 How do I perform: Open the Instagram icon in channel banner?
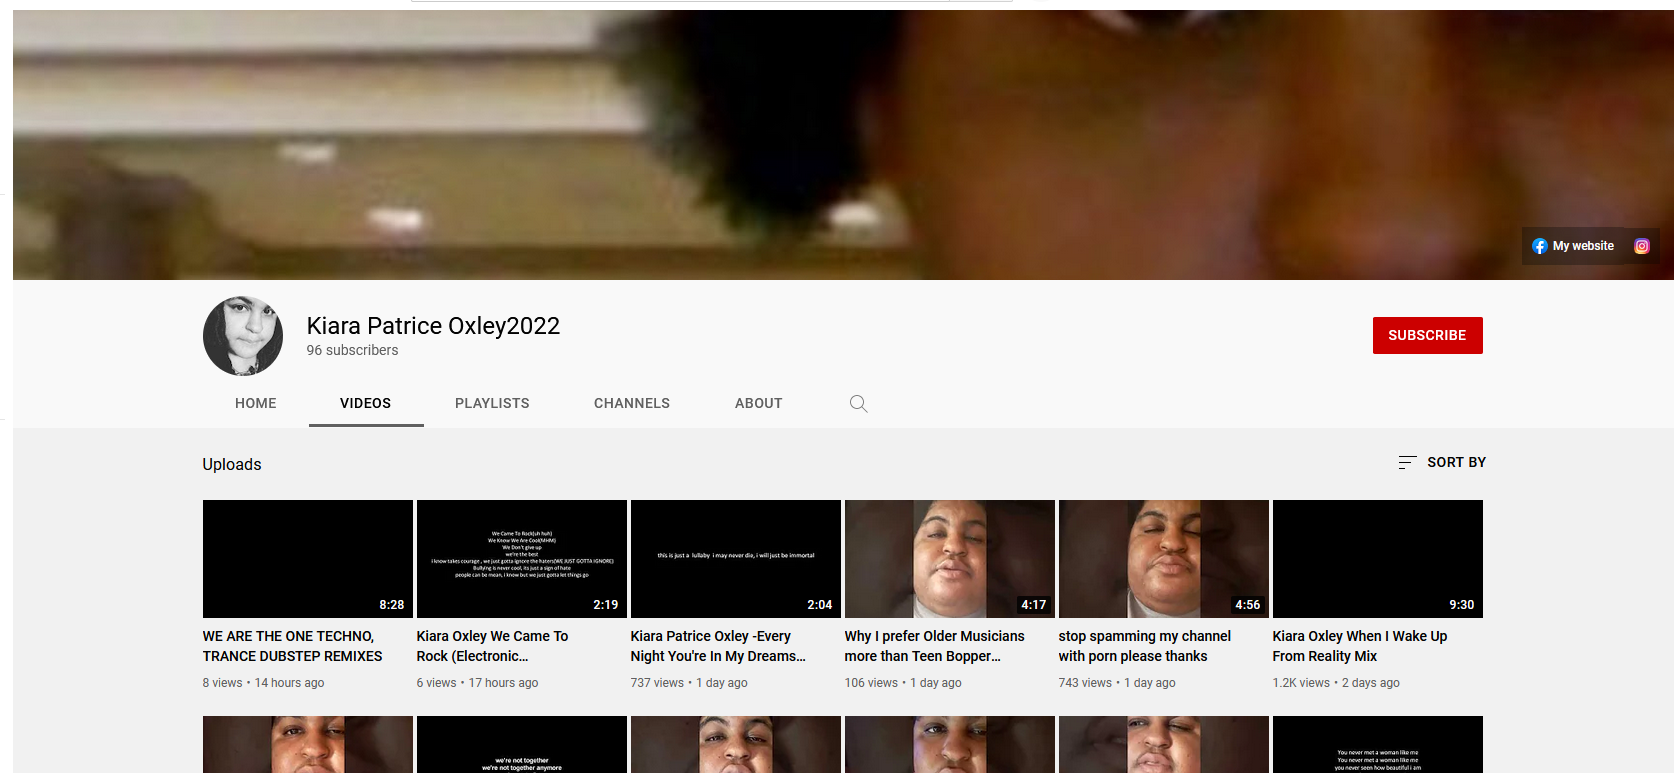pyautogui.click(x=1641, y=246)
